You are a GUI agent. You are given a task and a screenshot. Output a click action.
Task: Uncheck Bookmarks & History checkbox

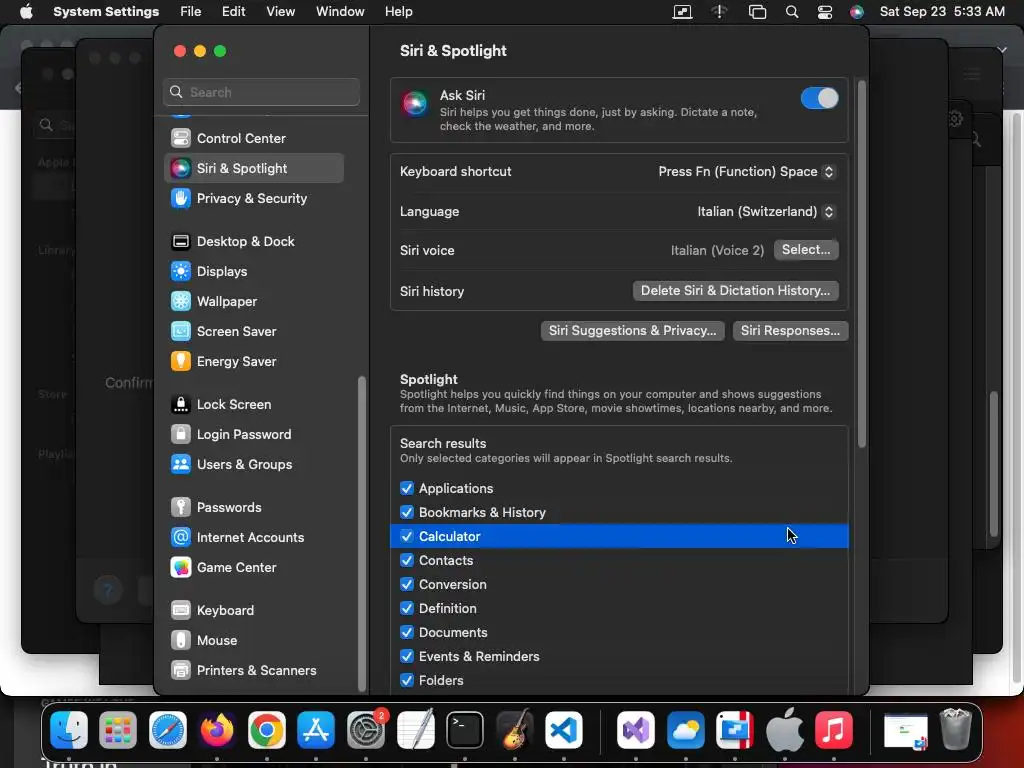pyautogui.click(x=407, y=512)
